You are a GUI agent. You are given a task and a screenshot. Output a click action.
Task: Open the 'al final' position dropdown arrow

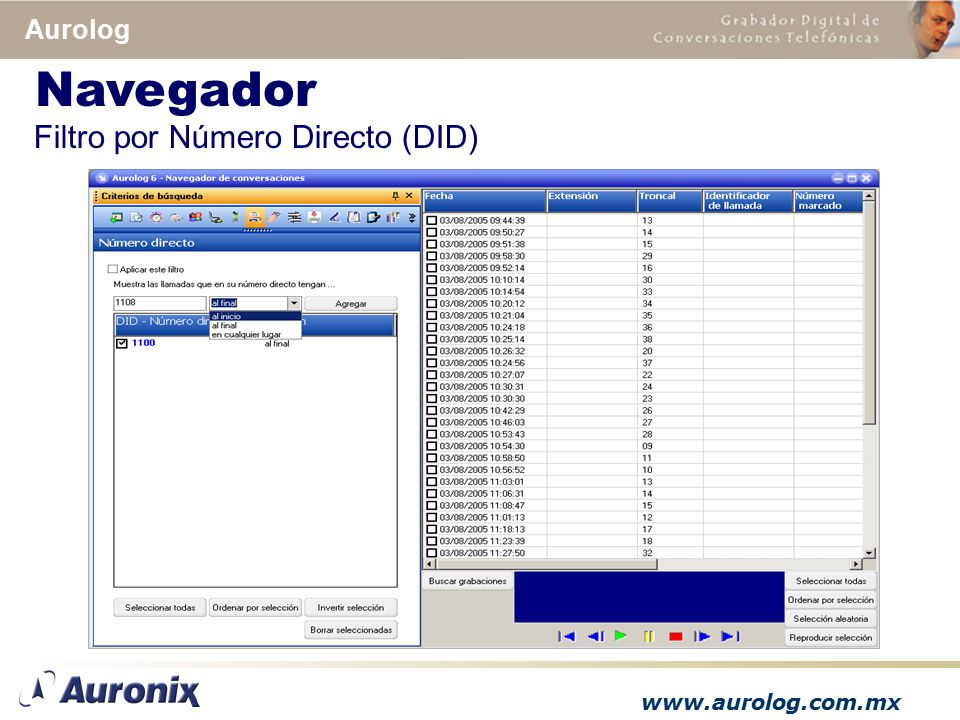[294, 303]
